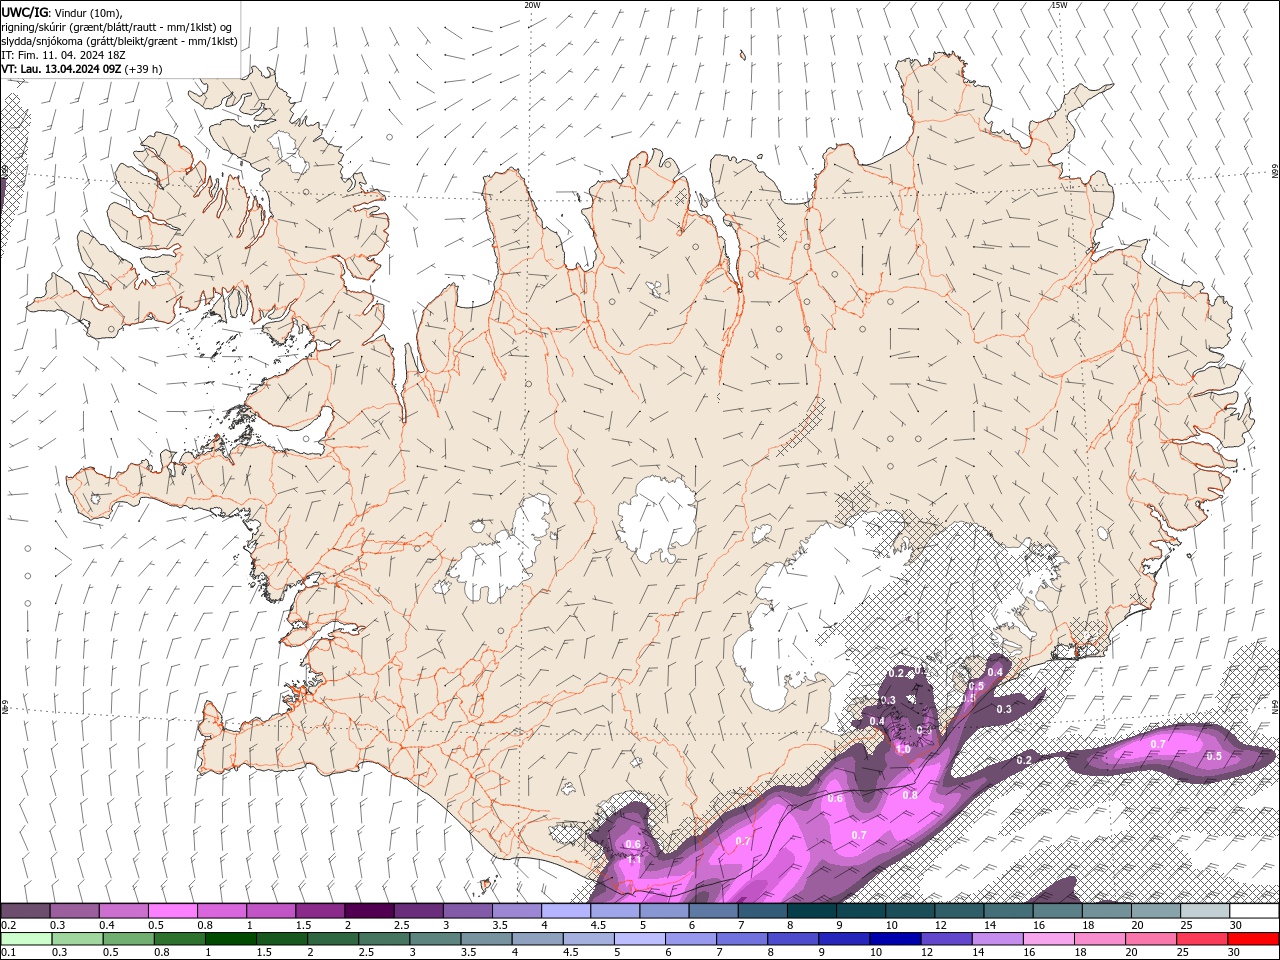Select the 0.5 green swatch in the lower legend row
1280x960 pixels.
pyautogui.click(x=129, y=939)
